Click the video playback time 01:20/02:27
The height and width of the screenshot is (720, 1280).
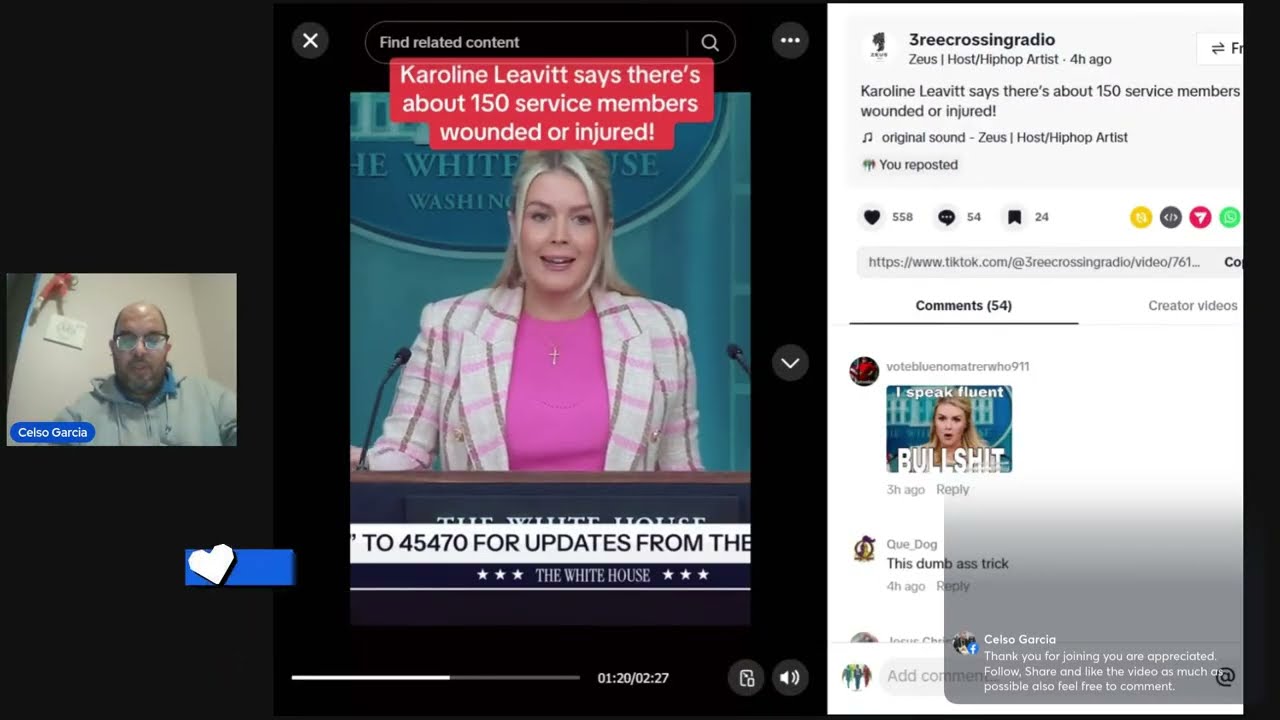[x=633, y=678]
